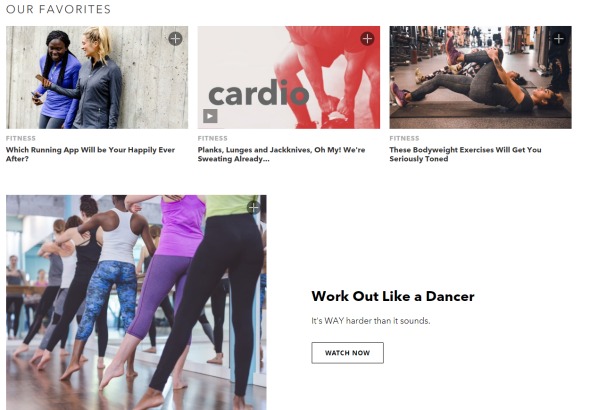The image size is (590, 410).
Task: Click FITNESS label above bodyweight article
Action: click(404, 138)
